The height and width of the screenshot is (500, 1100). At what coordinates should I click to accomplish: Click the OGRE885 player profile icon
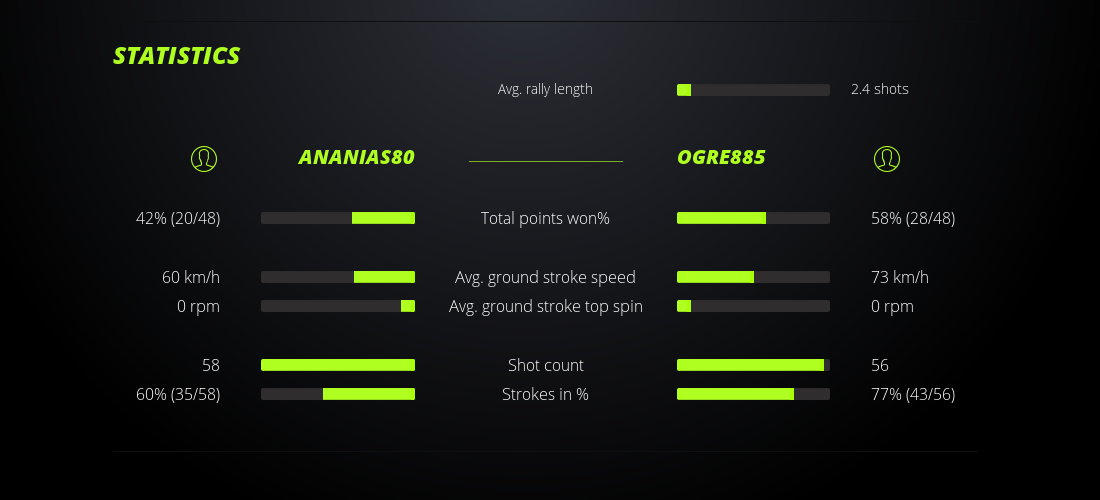point(886,158)
